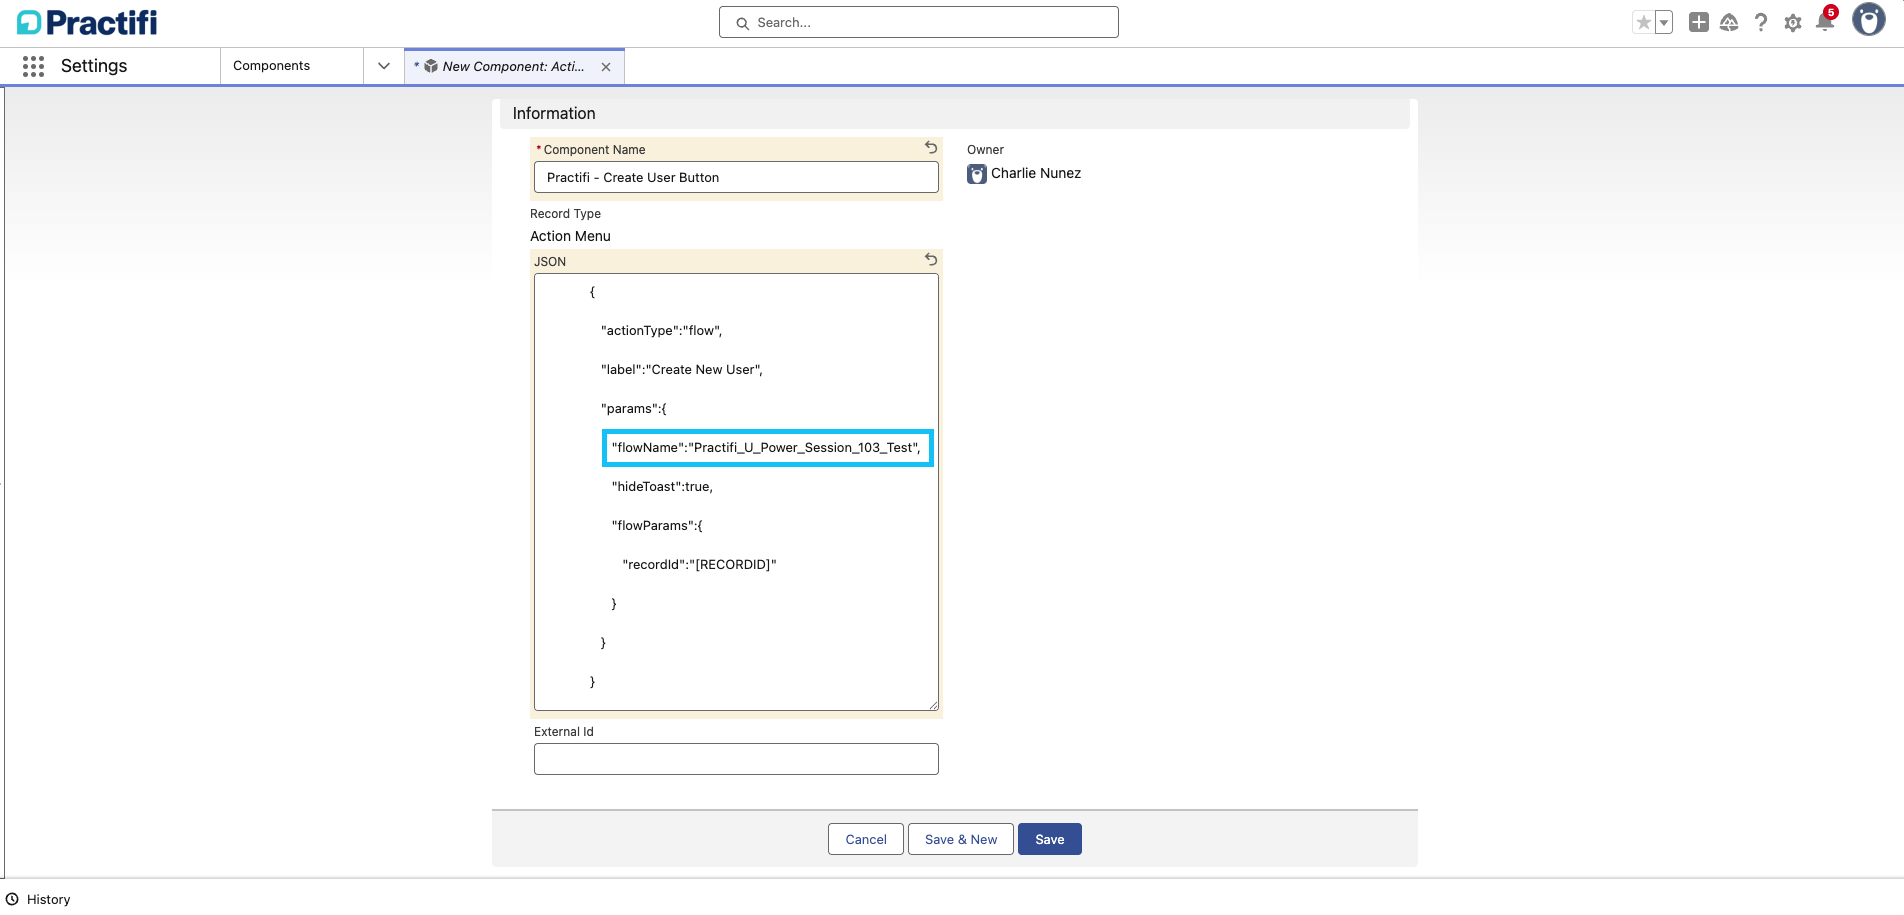Select the New Component tab
The height and width of the screenshot is (915, 1904).
point(512,67)
